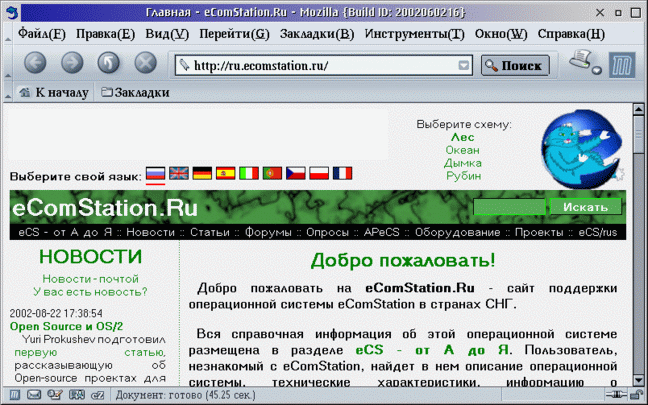Select the British flag for English
Viewport: 648px width, 405px height.
click(179, 174)
